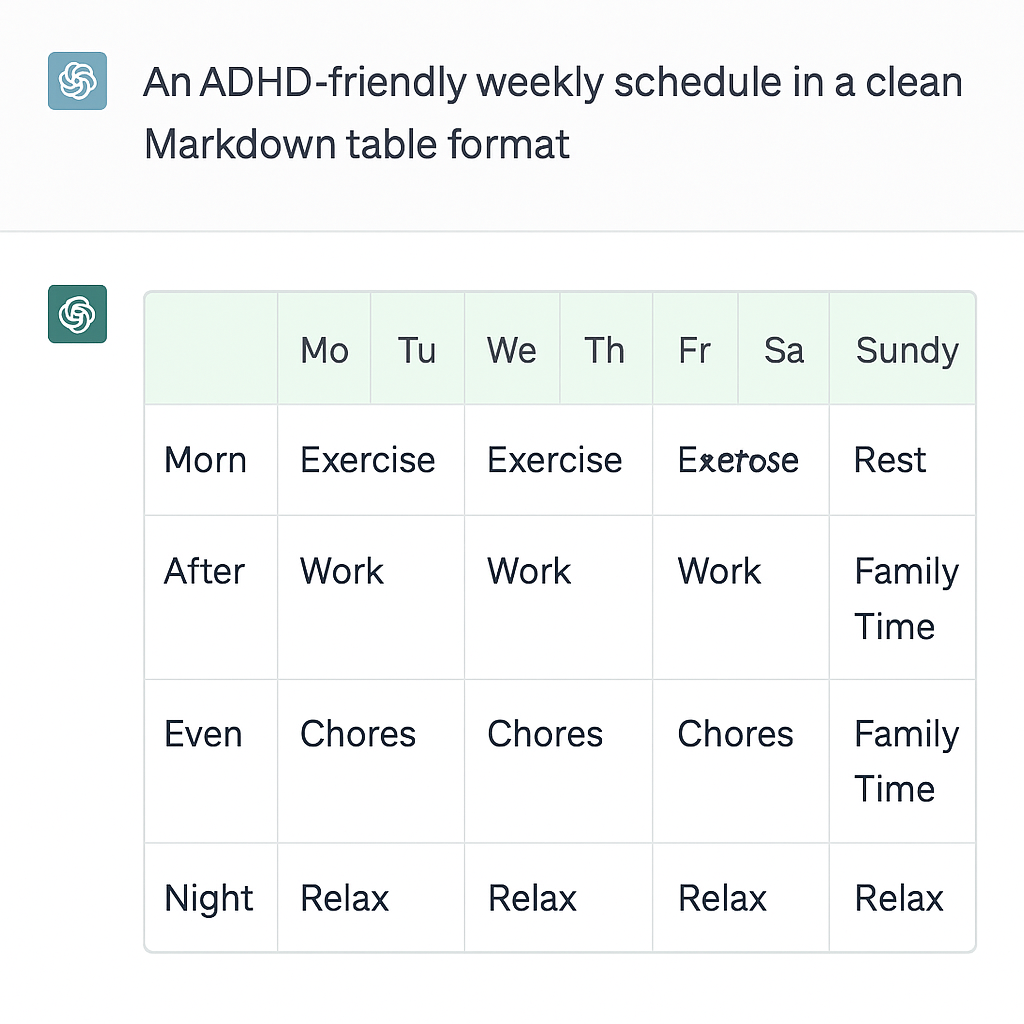The image size is (1024, 1024).
Task: Click the green assistant avatar icon
Action: (77, 314)
